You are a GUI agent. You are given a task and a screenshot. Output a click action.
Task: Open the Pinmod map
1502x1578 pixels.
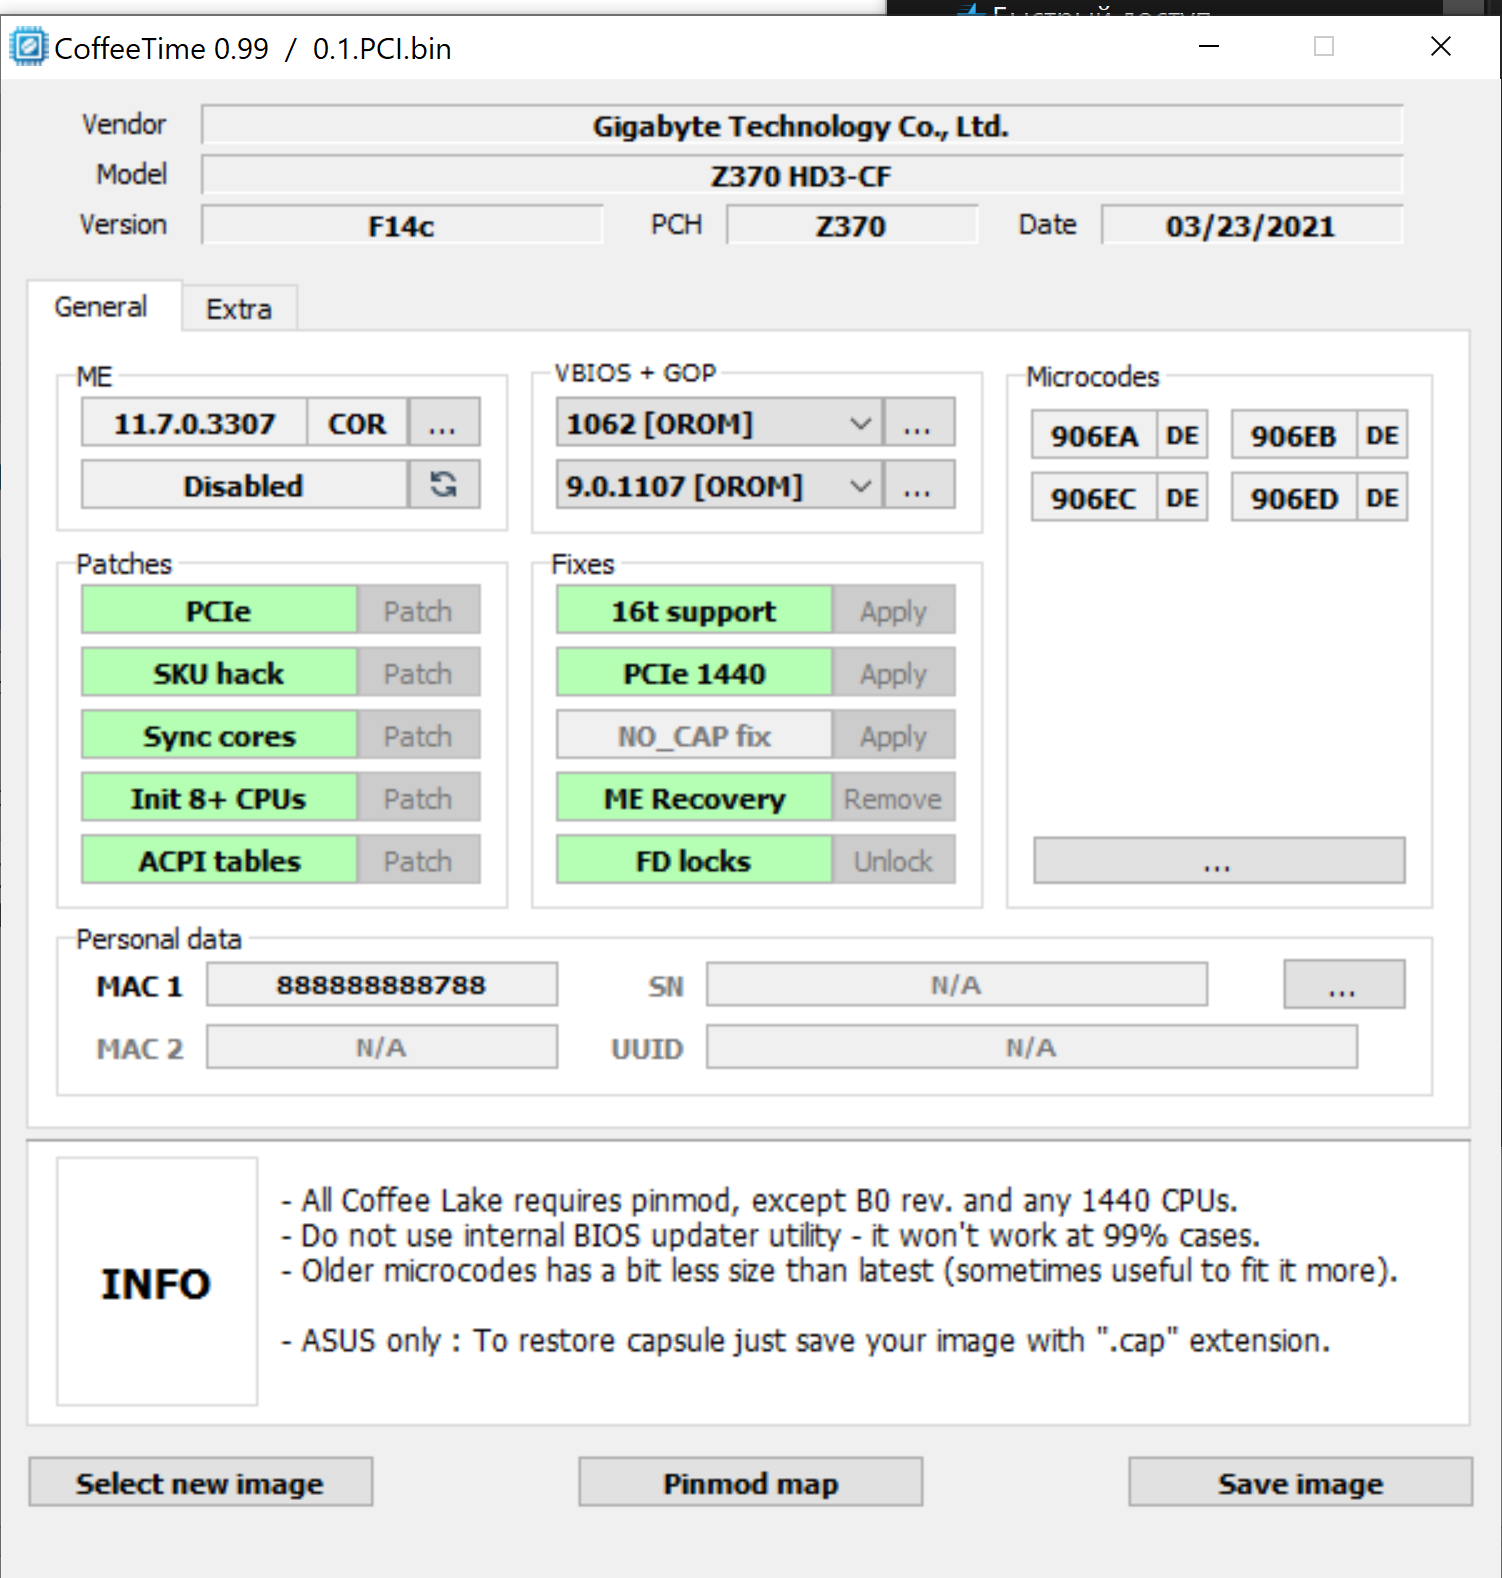(750, 1482)
